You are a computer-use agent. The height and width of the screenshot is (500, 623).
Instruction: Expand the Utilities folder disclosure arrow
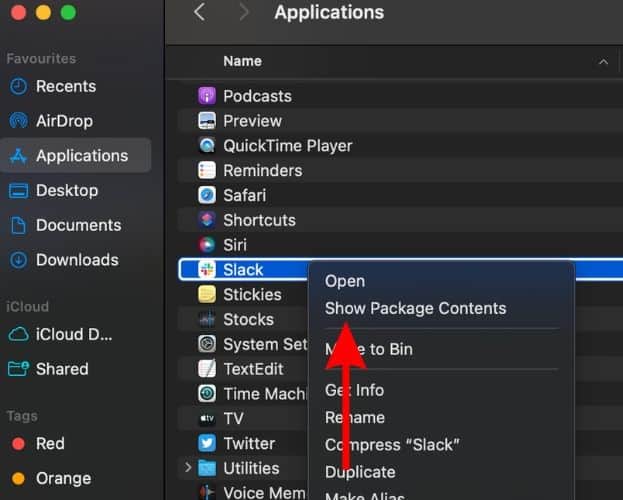(x=188, y=468)
